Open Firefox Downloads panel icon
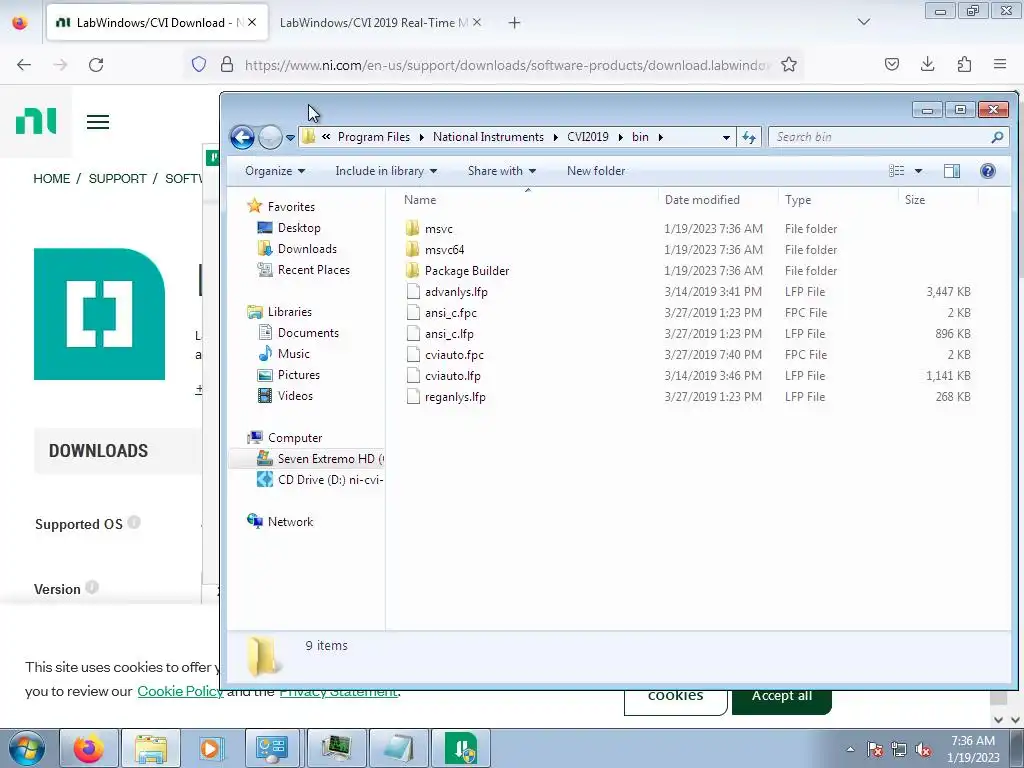 click(x=927, y=64)
